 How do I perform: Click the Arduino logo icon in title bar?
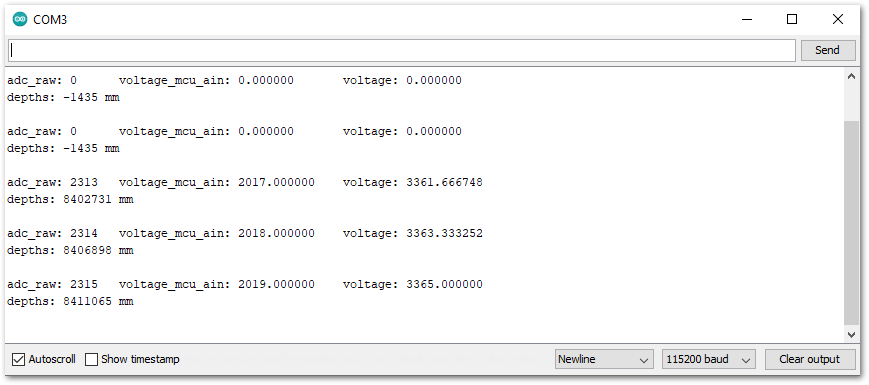[19, 19]
